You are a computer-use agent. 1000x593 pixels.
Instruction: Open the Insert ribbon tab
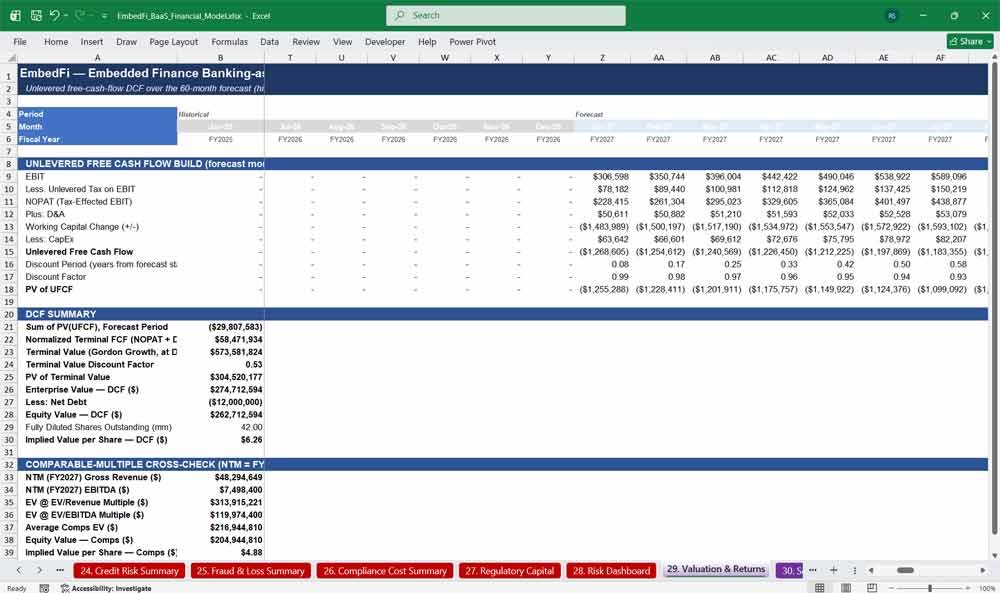coord(92,41)
